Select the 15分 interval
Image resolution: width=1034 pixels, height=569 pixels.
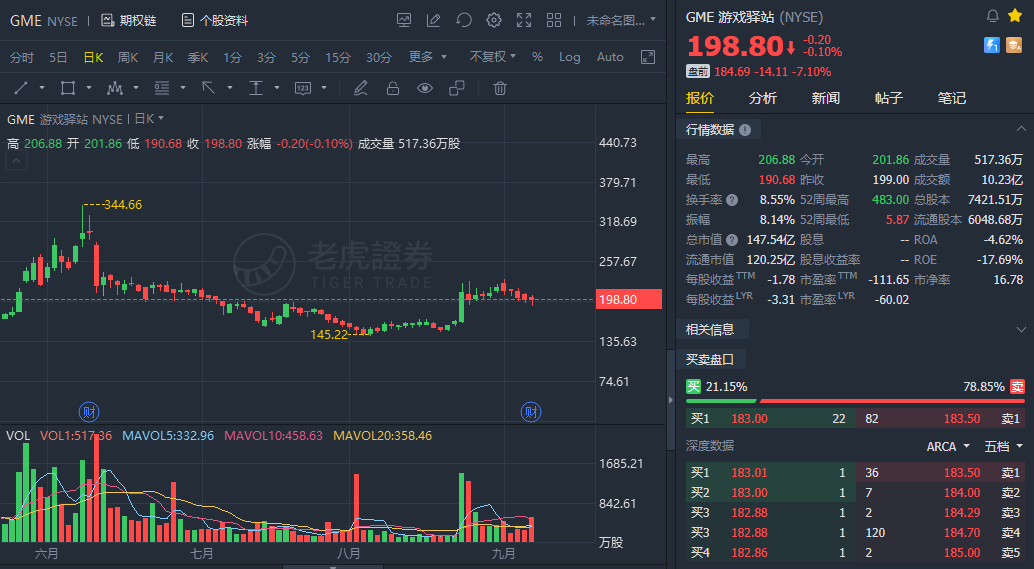(338, 57)
